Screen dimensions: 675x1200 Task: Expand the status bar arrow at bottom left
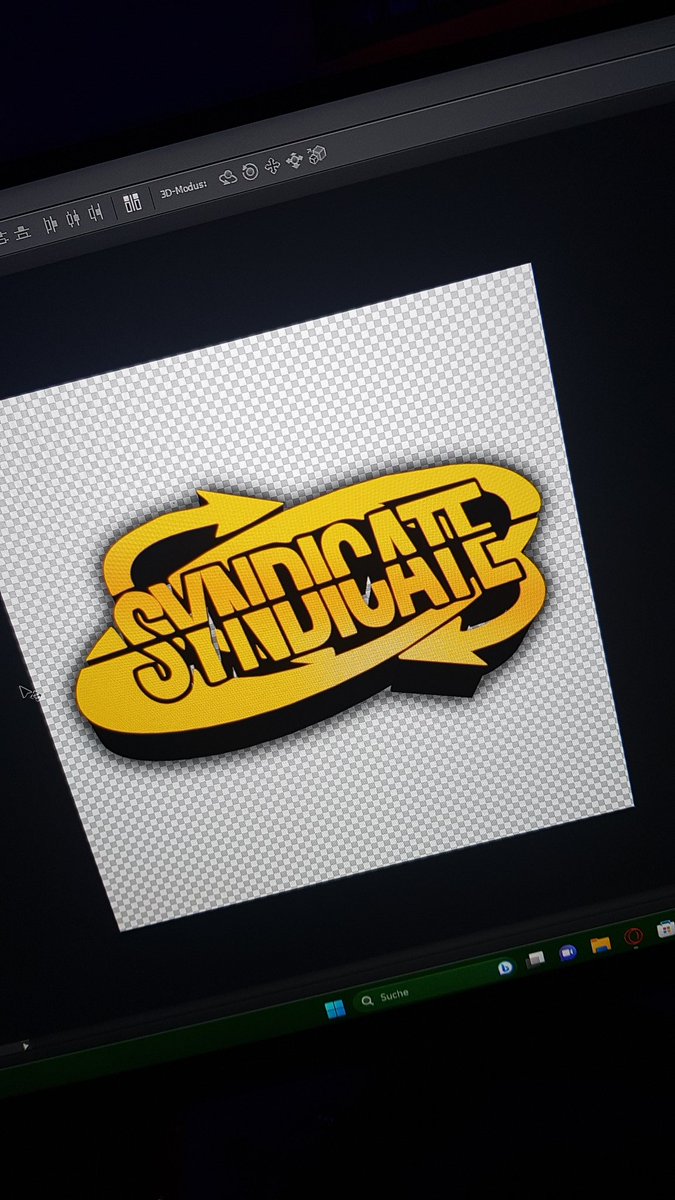tap(26, 1046)
